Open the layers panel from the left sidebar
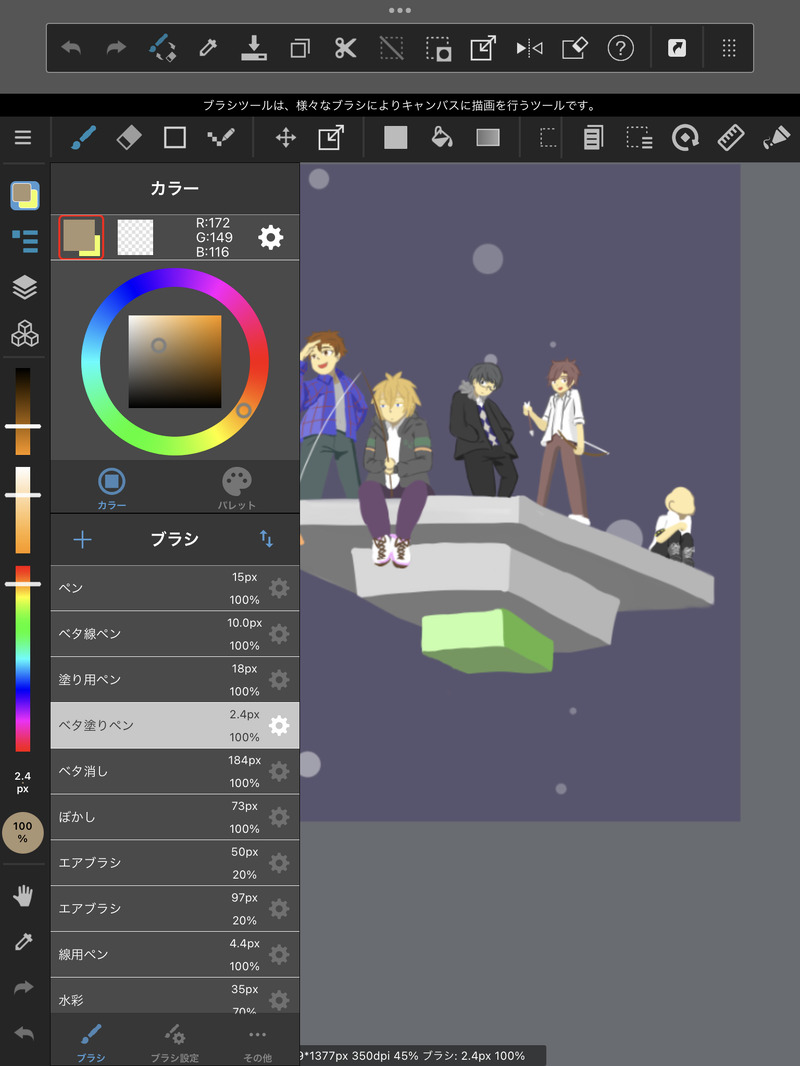This screenshot has height=1066, width=800. coord(24,287)
